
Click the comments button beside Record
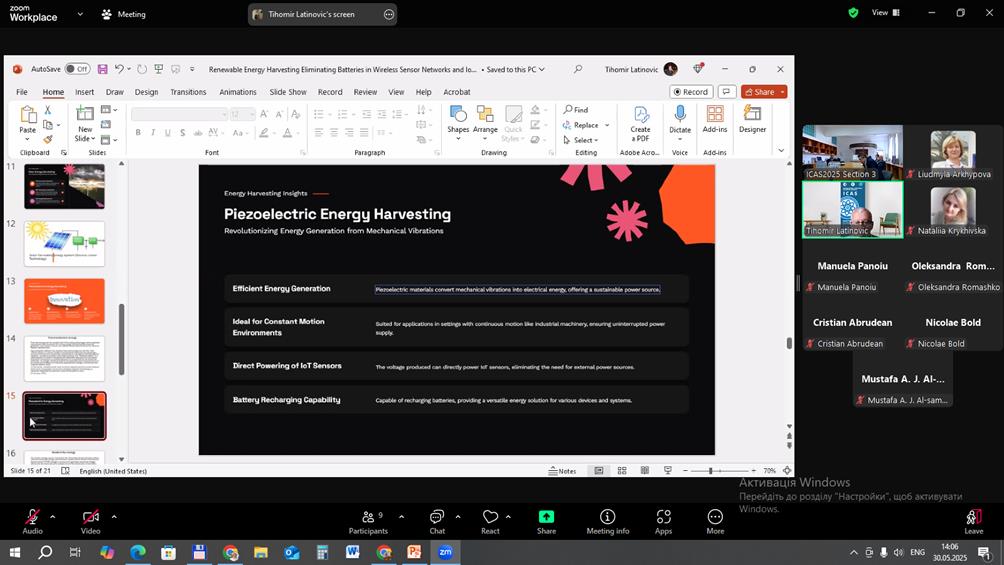pos(726,92)
